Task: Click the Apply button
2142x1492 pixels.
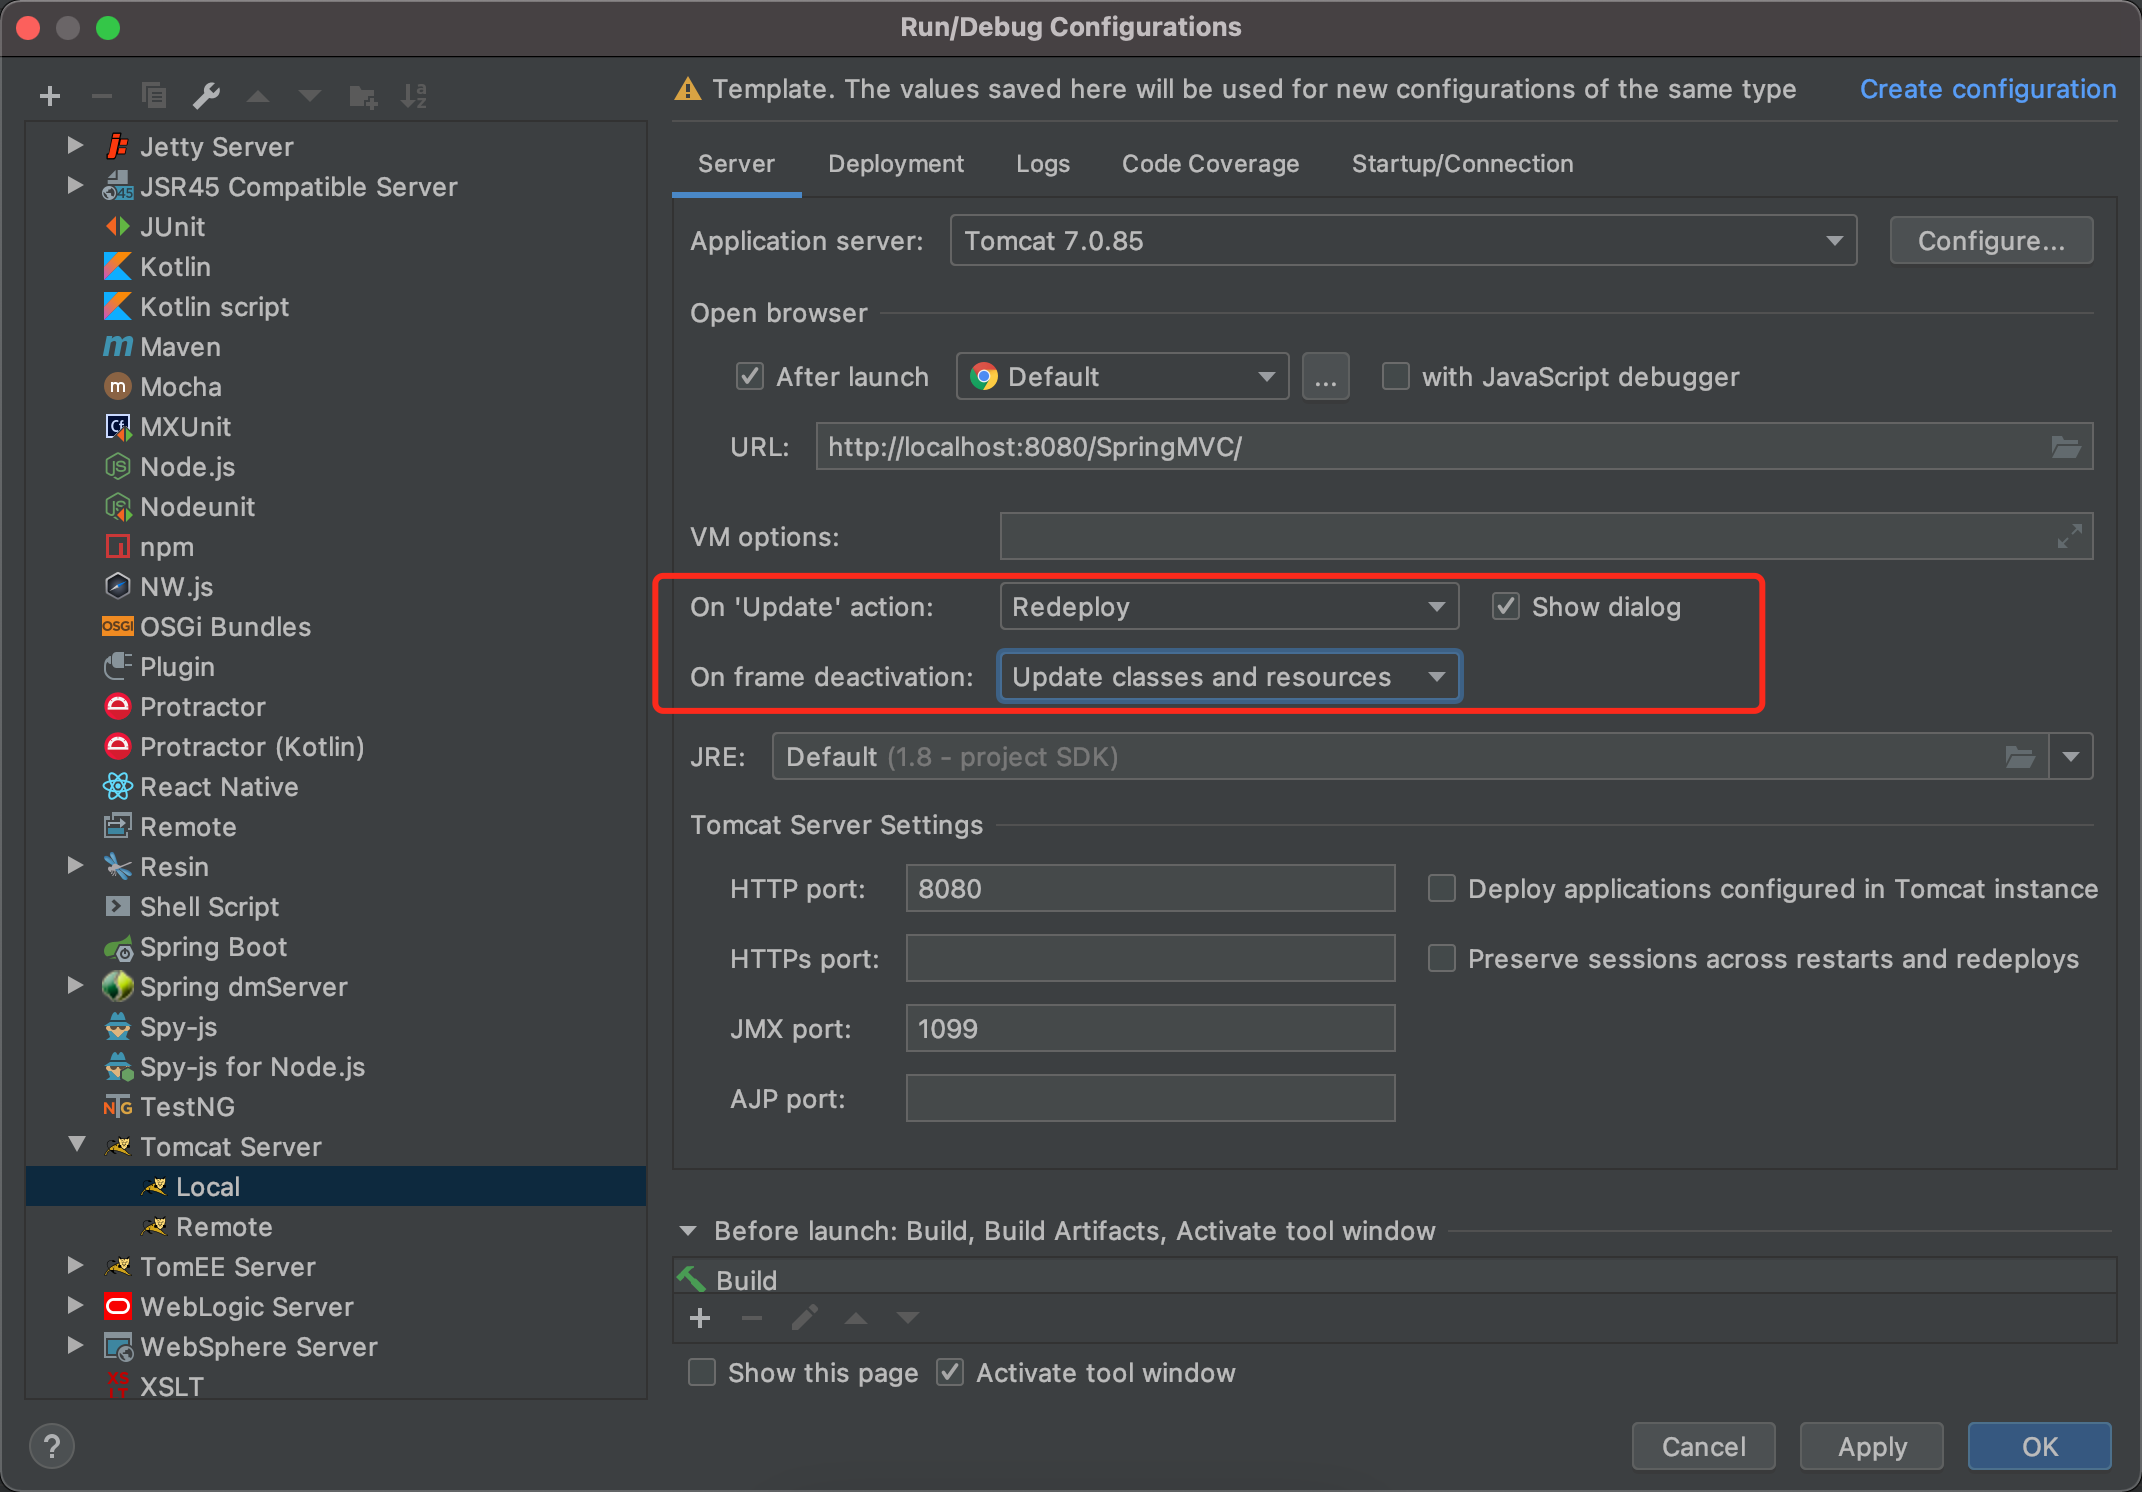Action: point(1871,1446)
